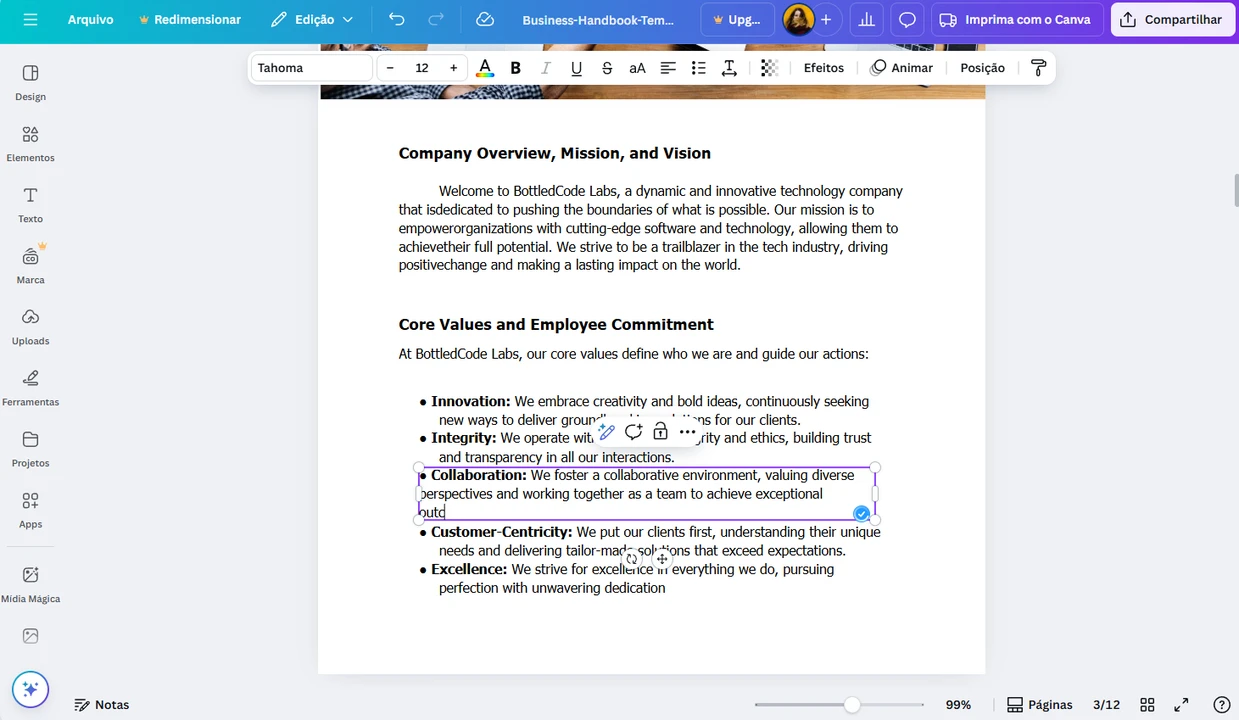Open the Elementos sidebar tab
1239x720 pixels.
coord(30,144)
